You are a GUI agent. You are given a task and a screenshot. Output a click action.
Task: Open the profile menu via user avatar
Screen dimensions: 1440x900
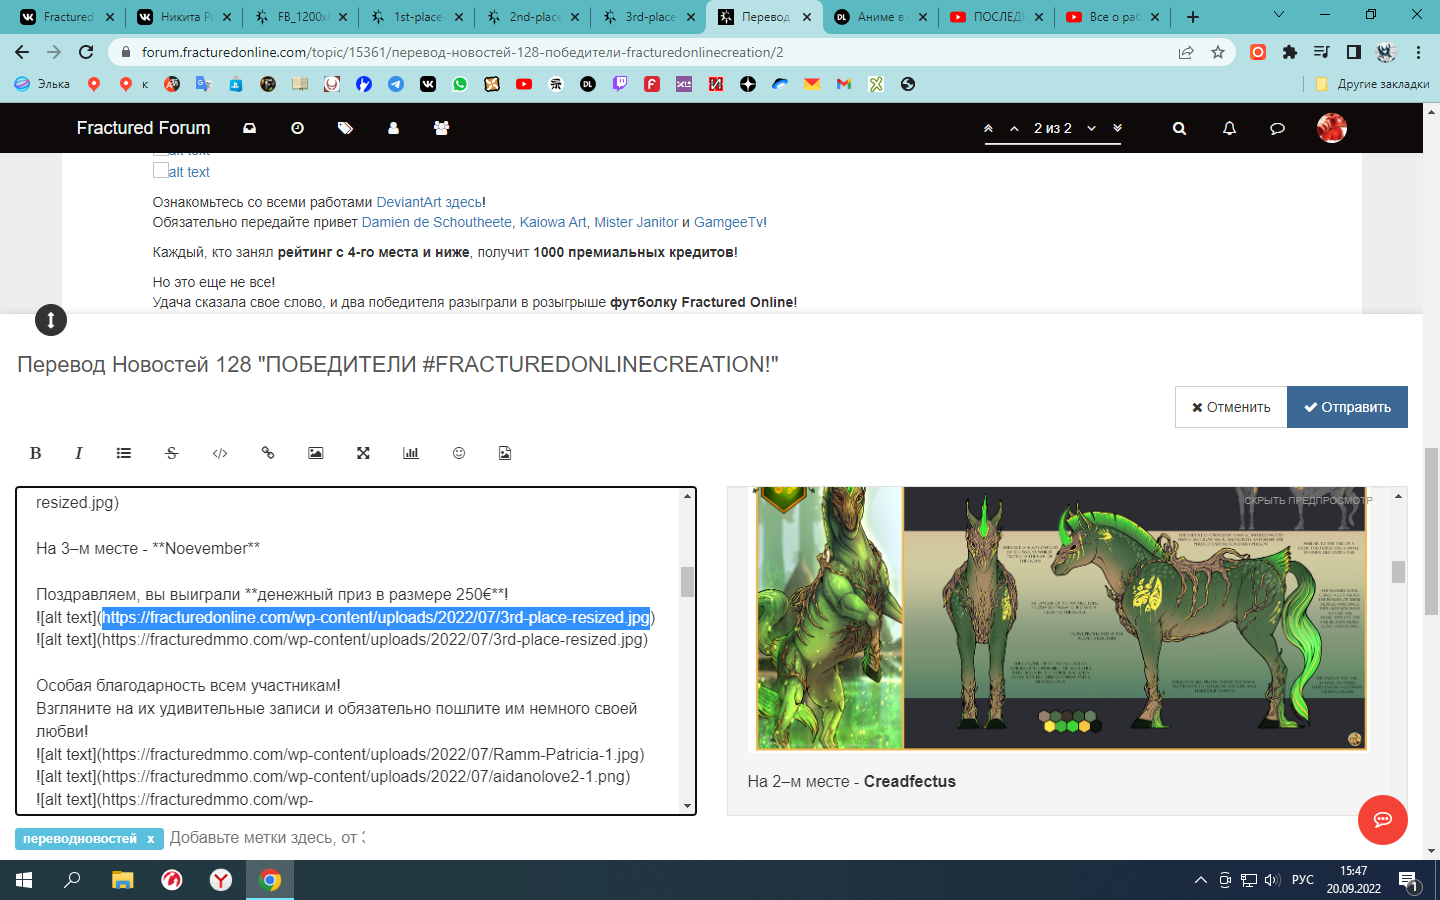(x=1332, y=128)
